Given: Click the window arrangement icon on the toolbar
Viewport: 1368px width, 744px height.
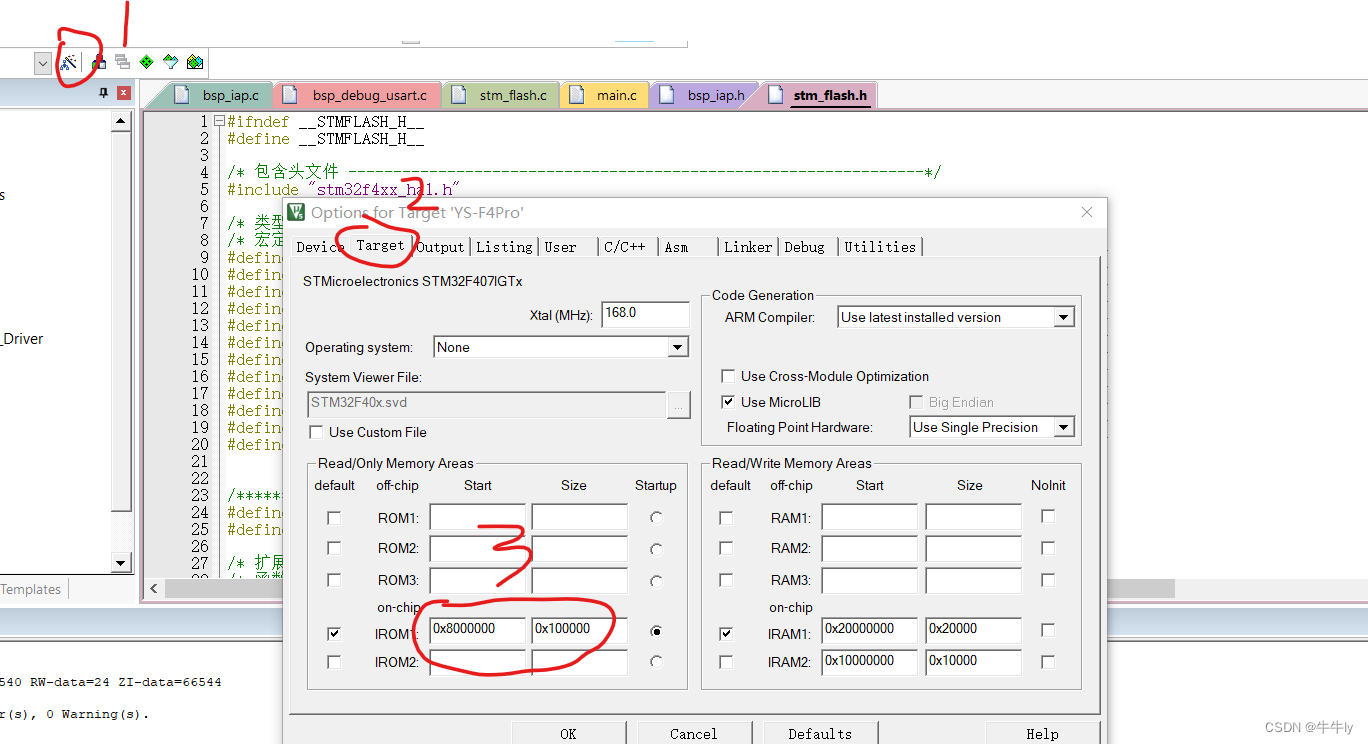Looking at the screenshot, I should 122,62.
